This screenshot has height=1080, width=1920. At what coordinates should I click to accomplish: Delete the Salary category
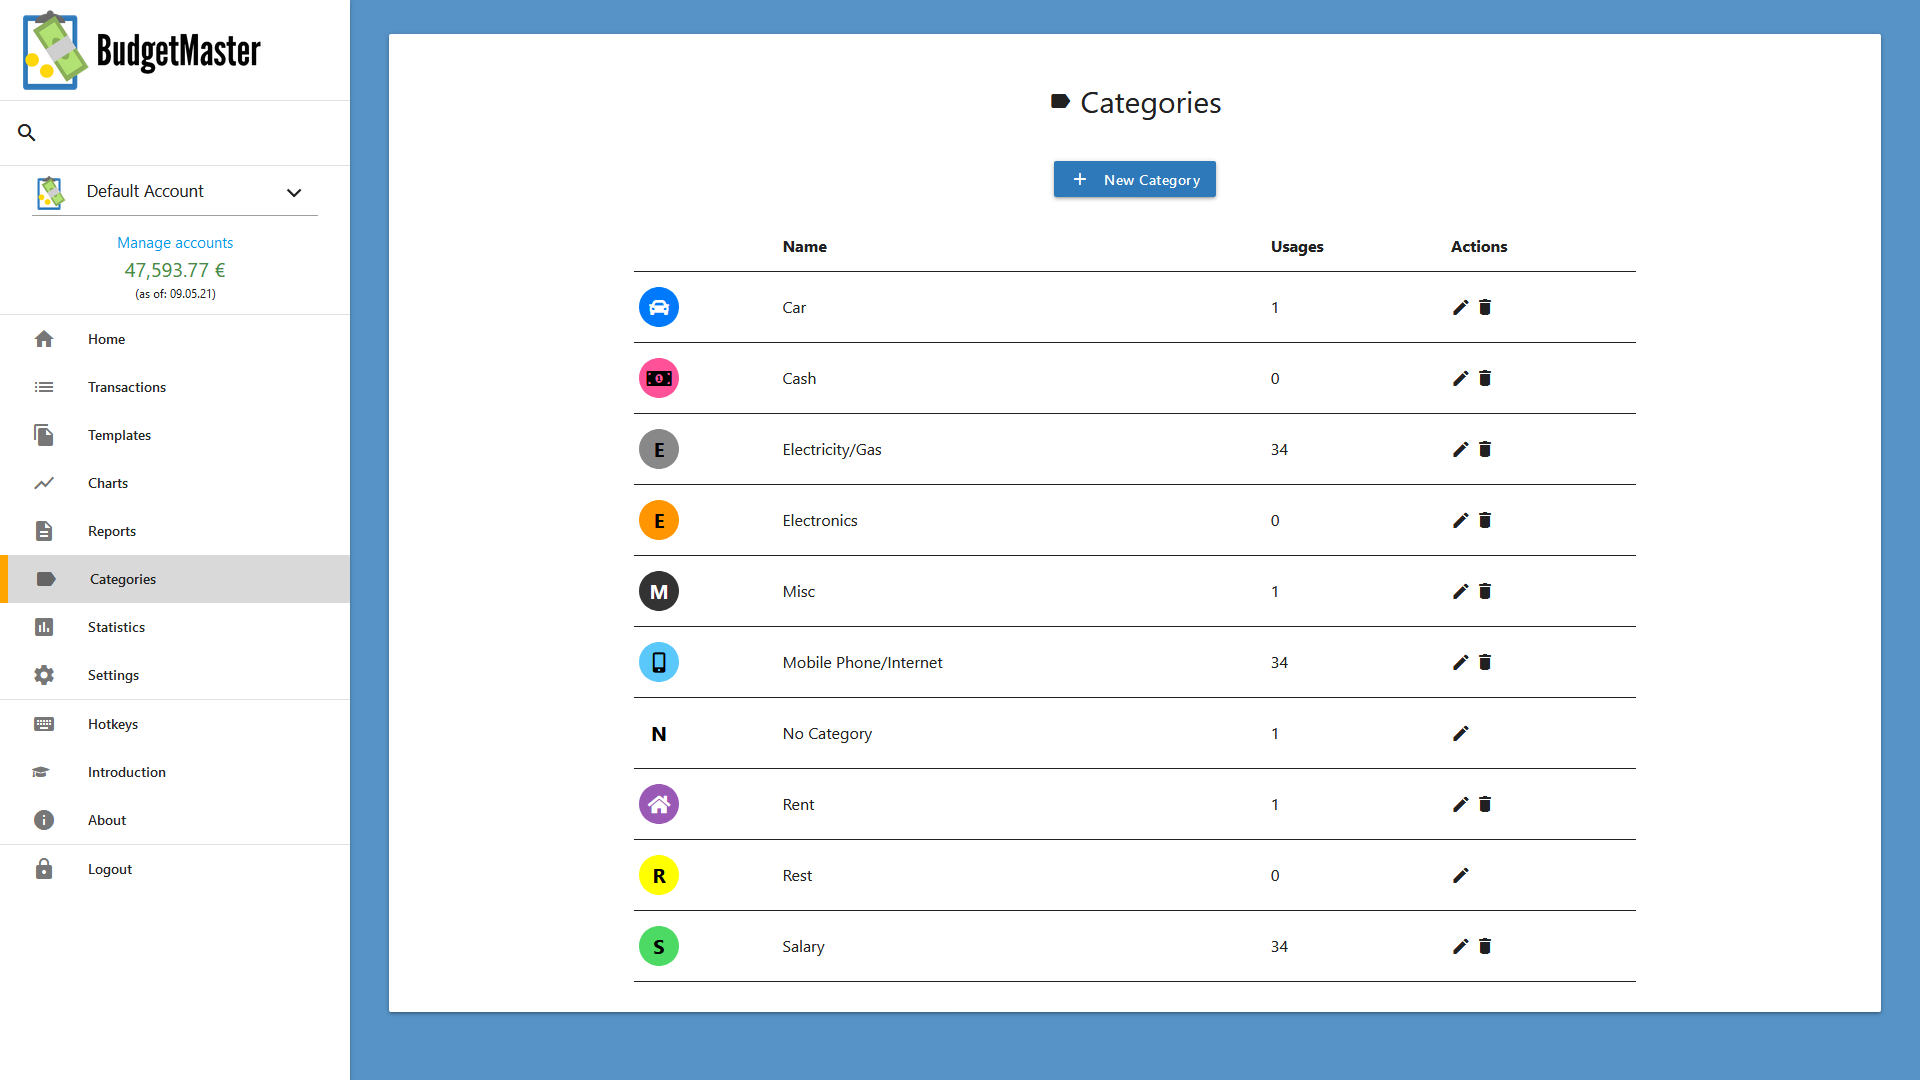pyautogui.click(x=1485, y=946)
